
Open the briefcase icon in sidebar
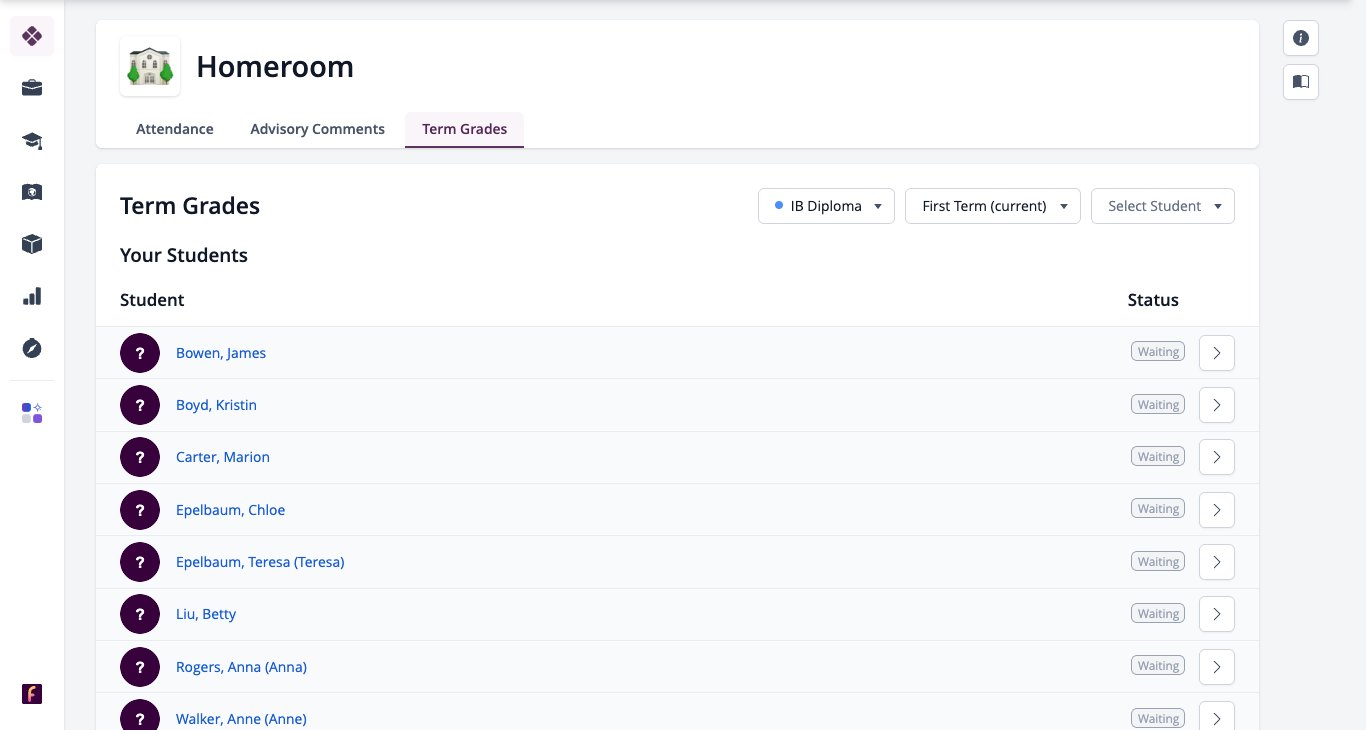(x=32, y=88)
